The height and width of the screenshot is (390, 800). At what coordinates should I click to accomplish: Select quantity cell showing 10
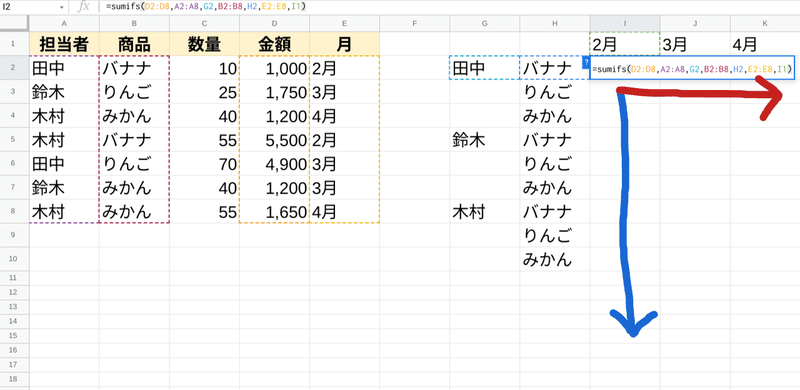click(x=204, y=67)
